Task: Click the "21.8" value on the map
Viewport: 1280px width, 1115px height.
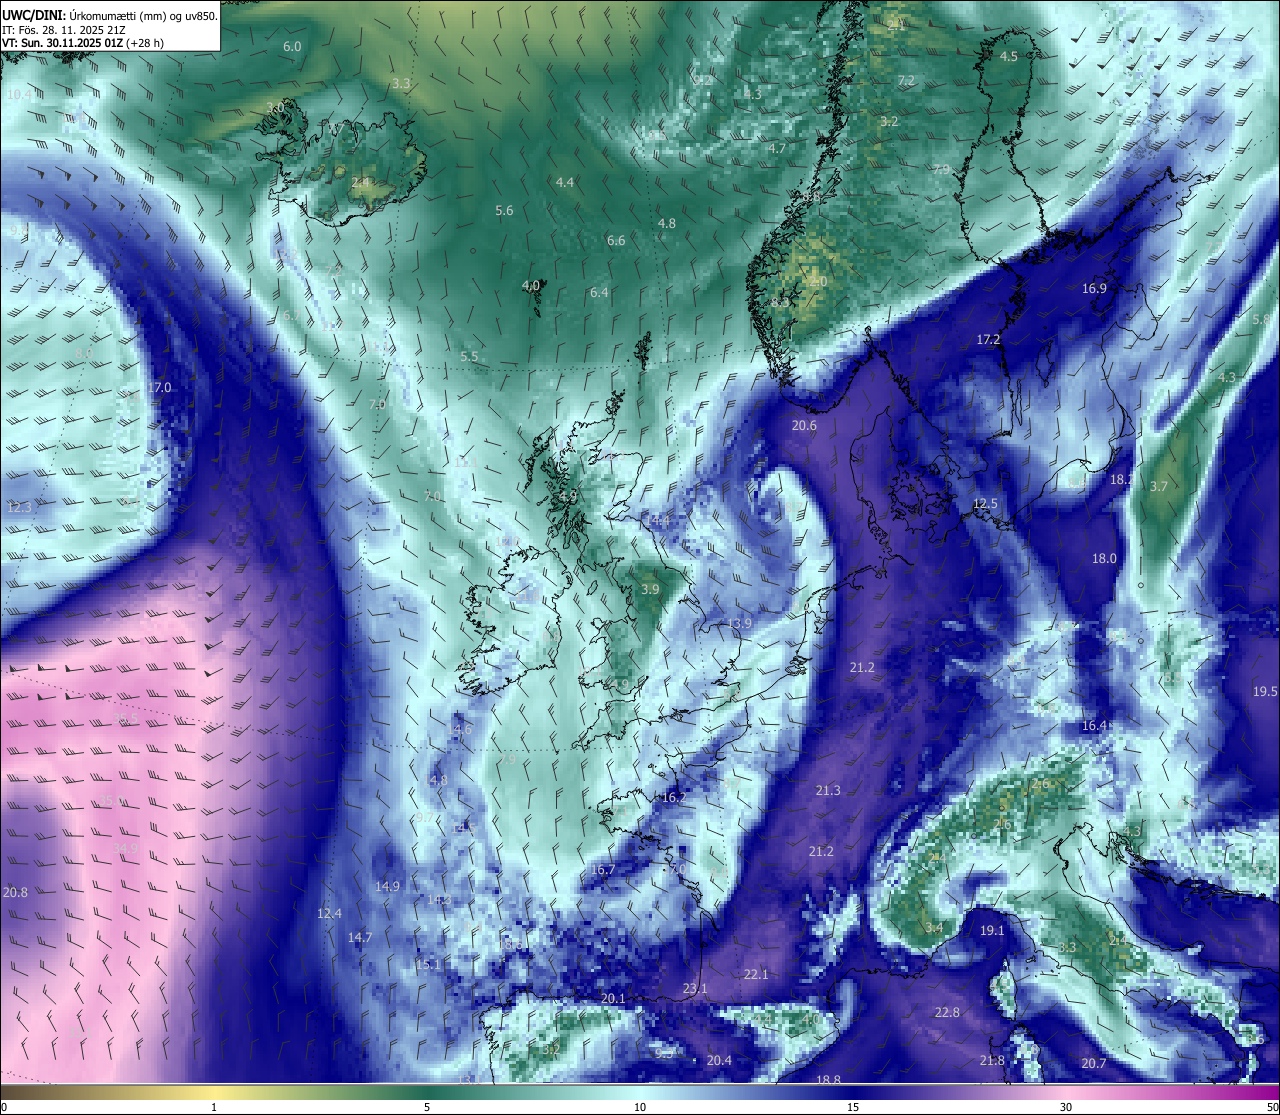Action: (x=992, y=1061)
